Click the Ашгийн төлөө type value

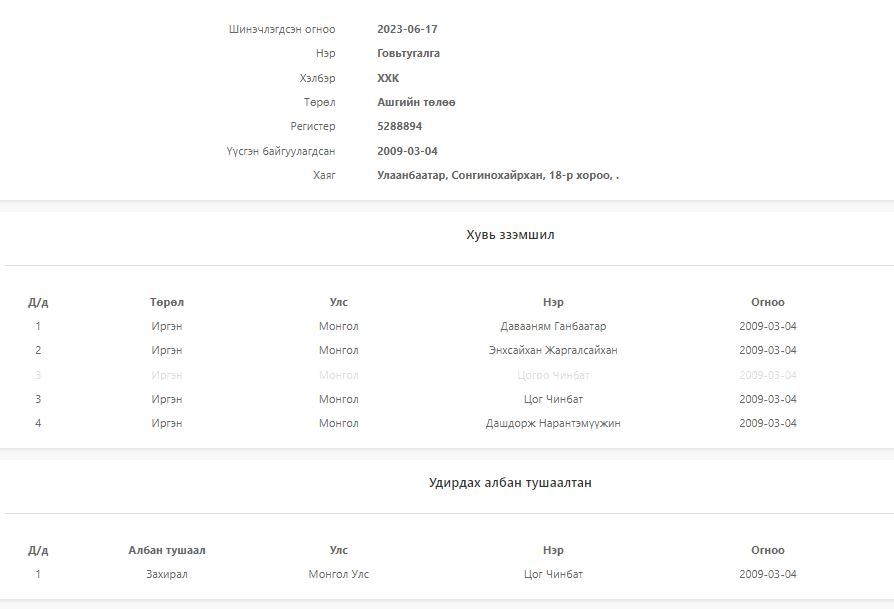[x=416, y=103]
